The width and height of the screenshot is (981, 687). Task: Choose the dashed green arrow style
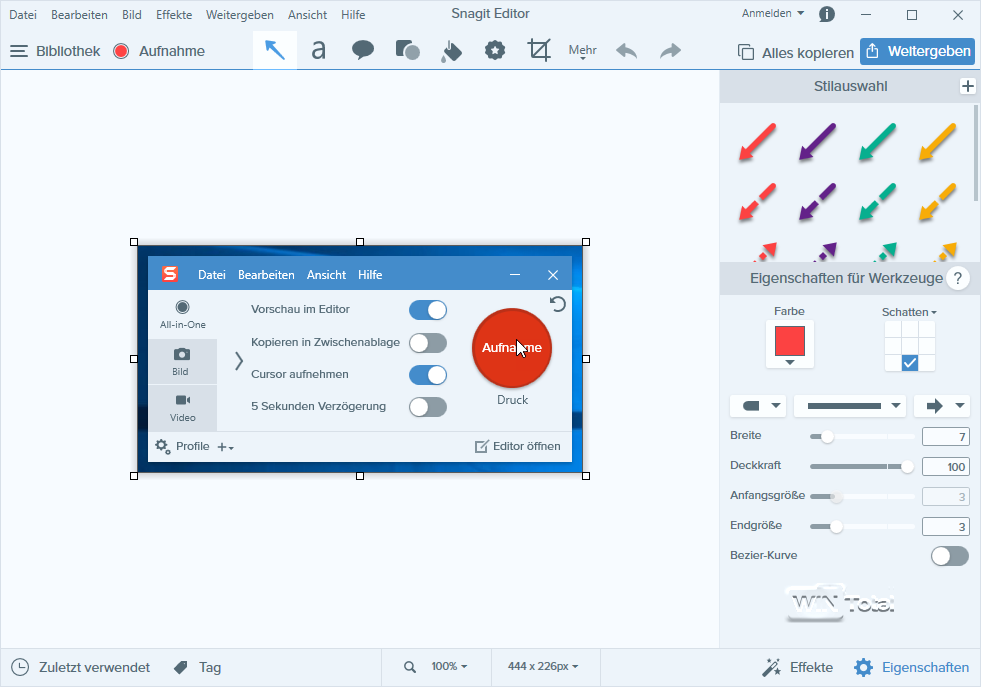[x=877, y=201]
